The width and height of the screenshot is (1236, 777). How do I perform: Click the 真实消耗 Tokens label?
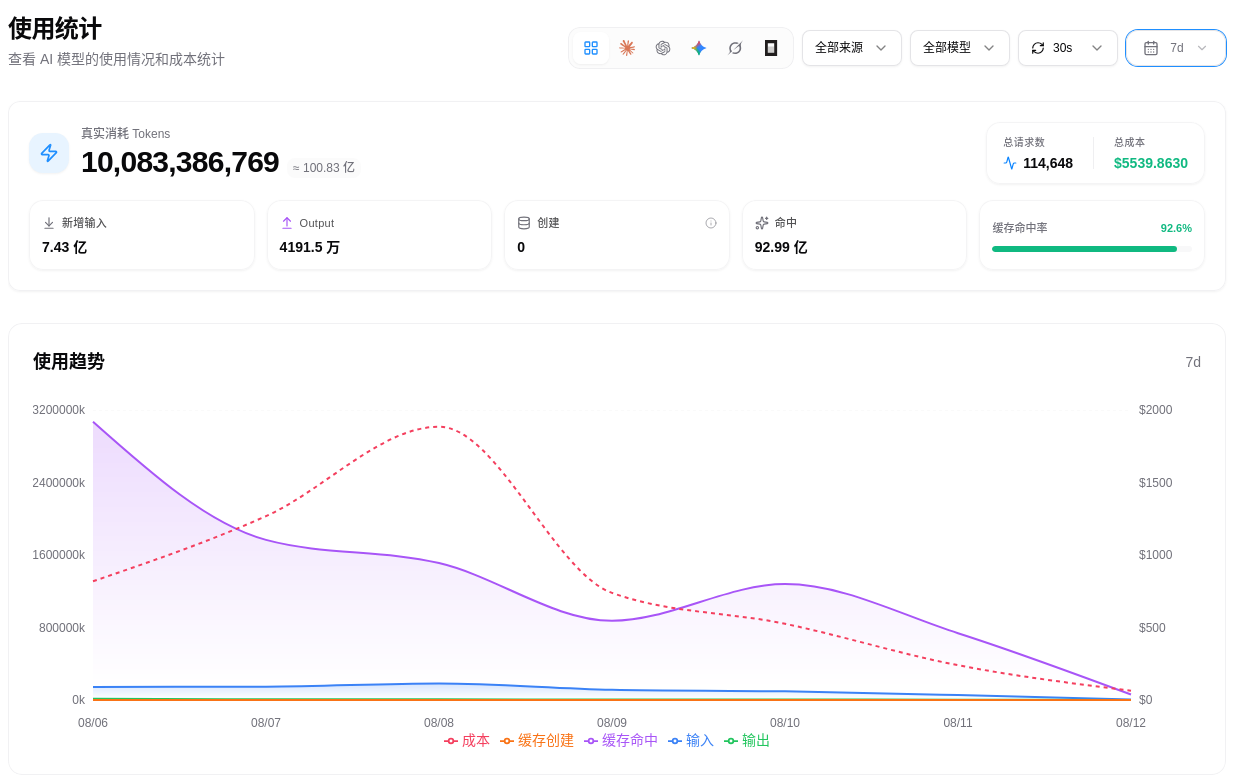pos(126,133)
